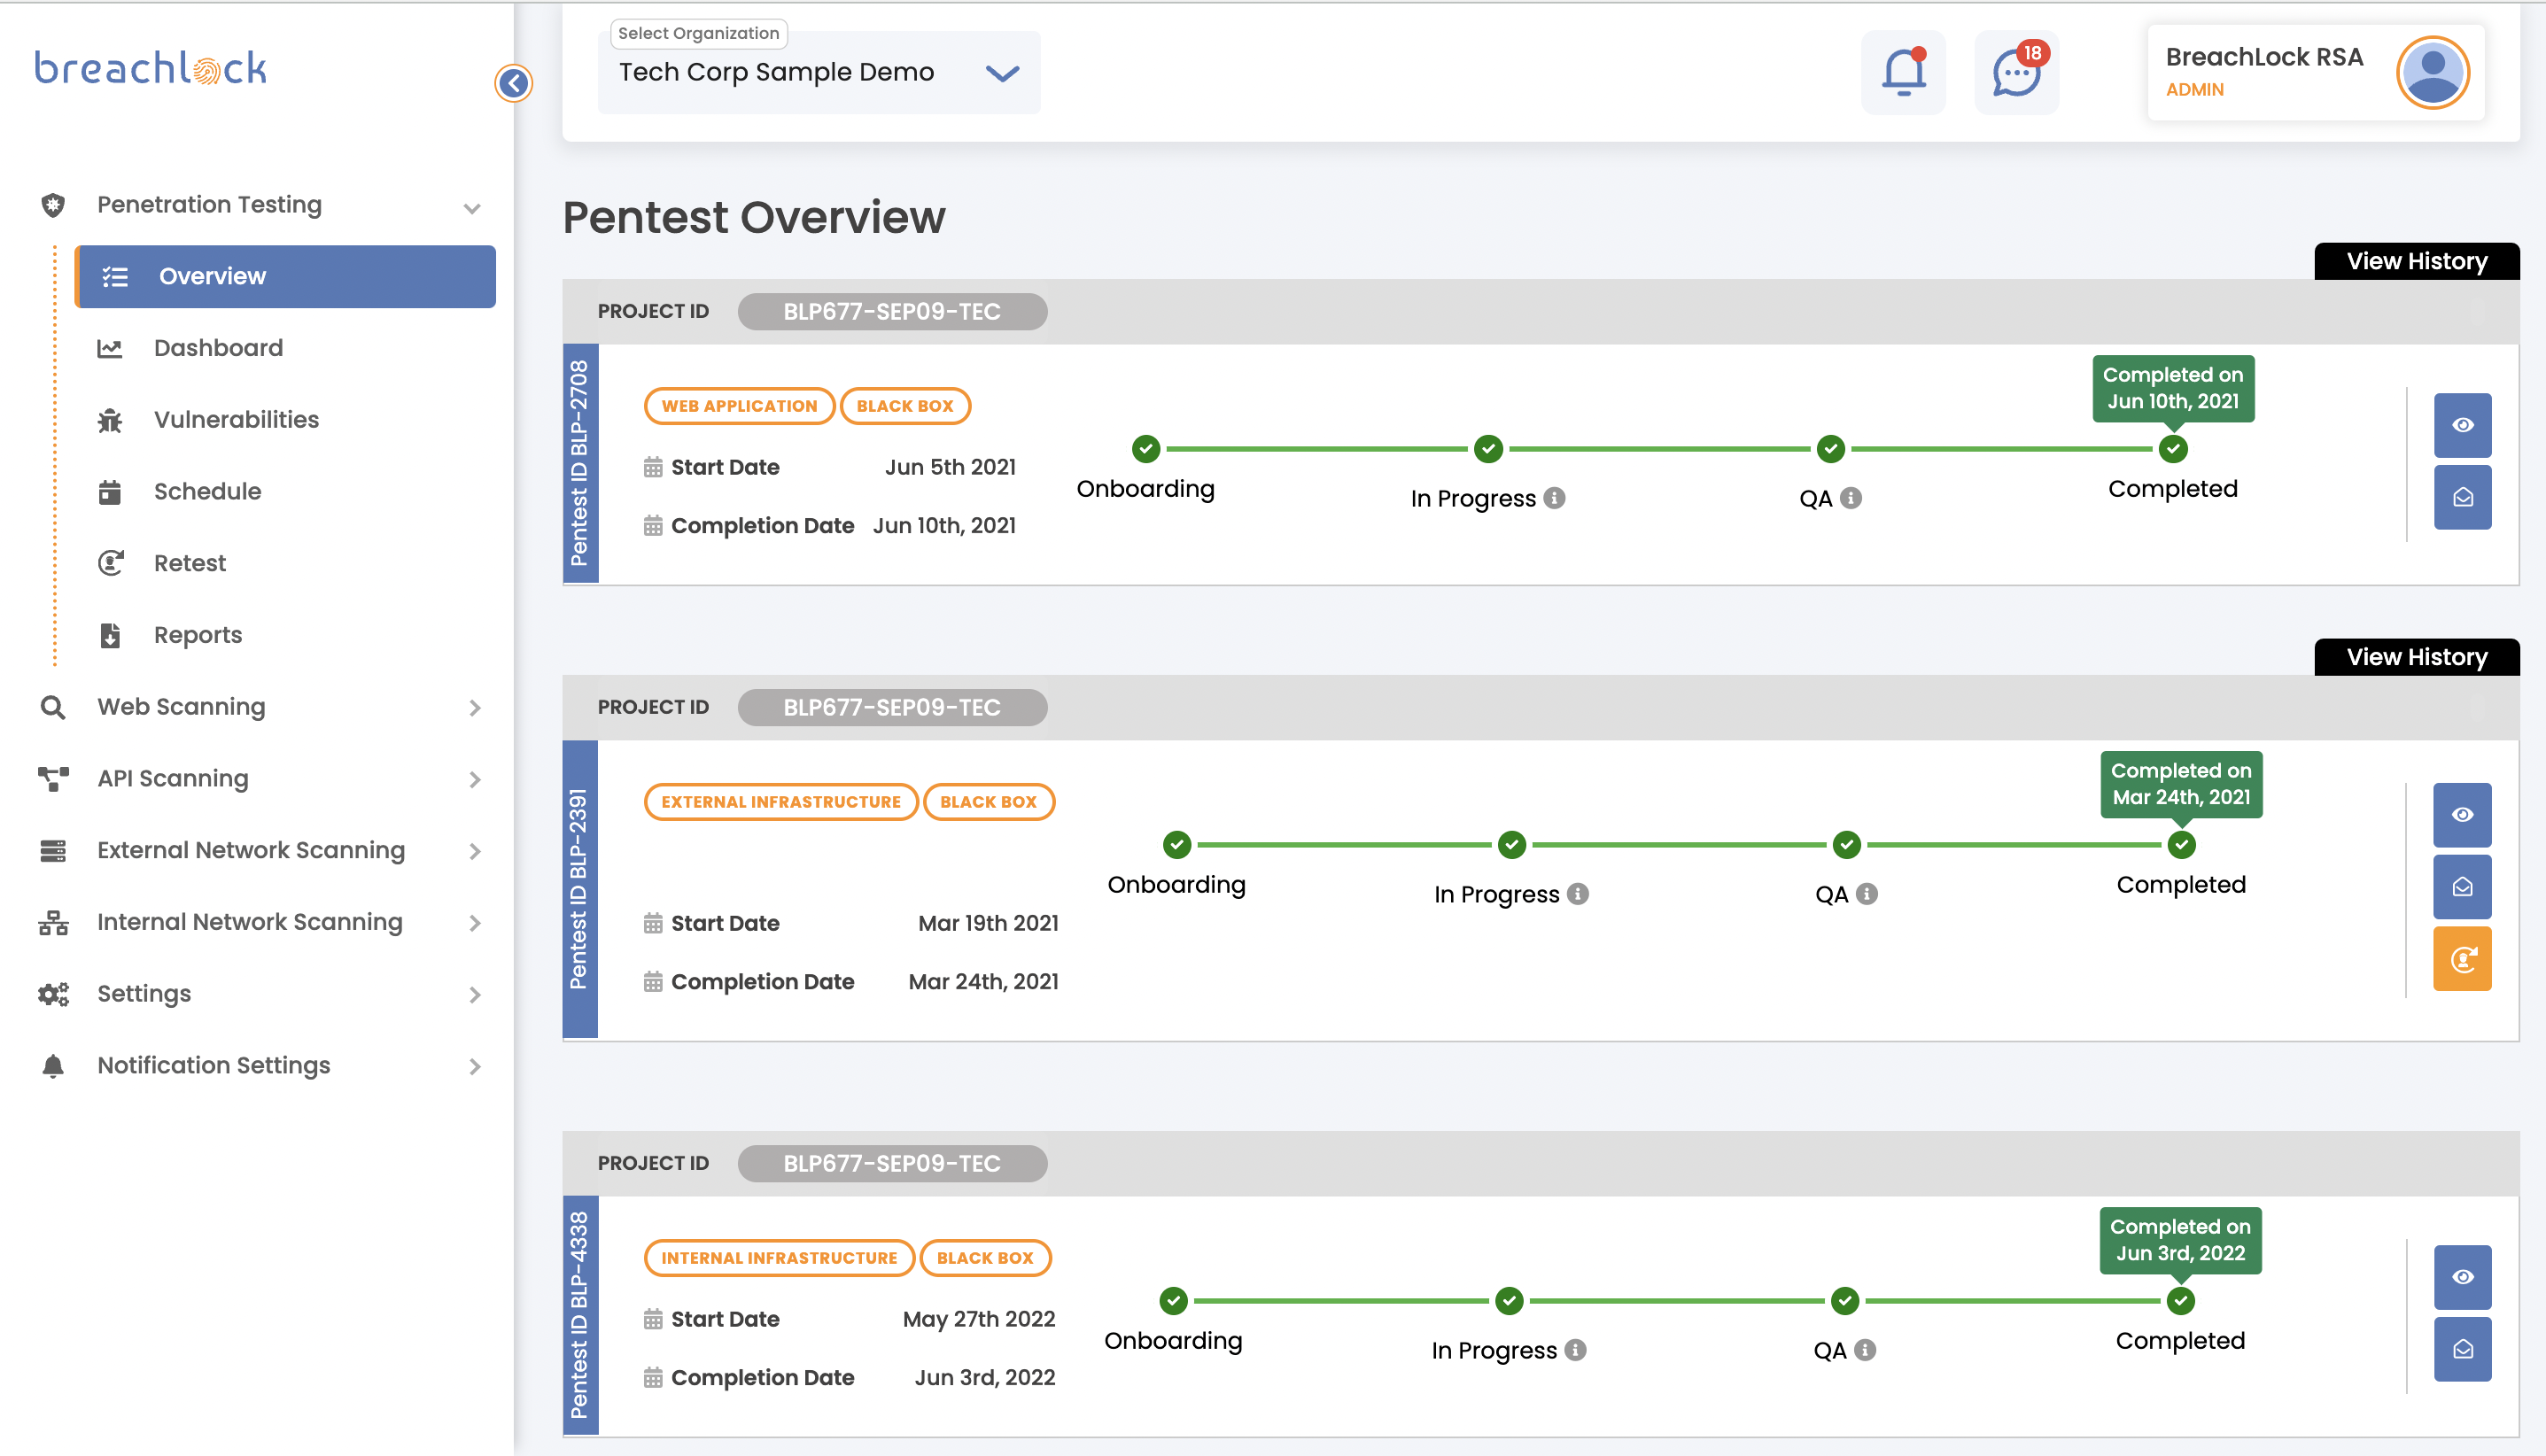Click the orange retest icon for BLP-2391

coord(2462,959)
